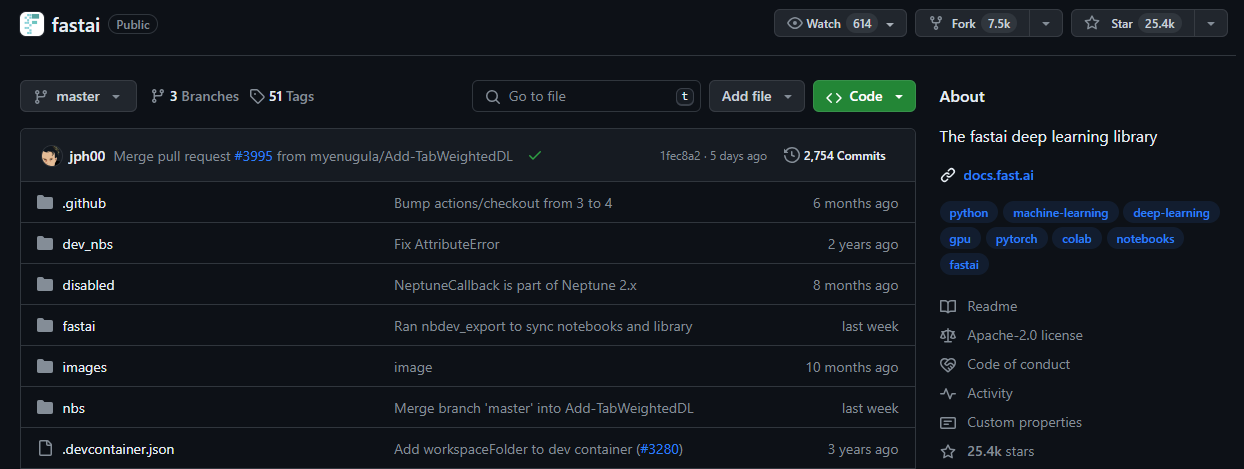
Task: Open 'Merge branch master into Add-TabWeightedDL' commit
Action: coord(544,408)
